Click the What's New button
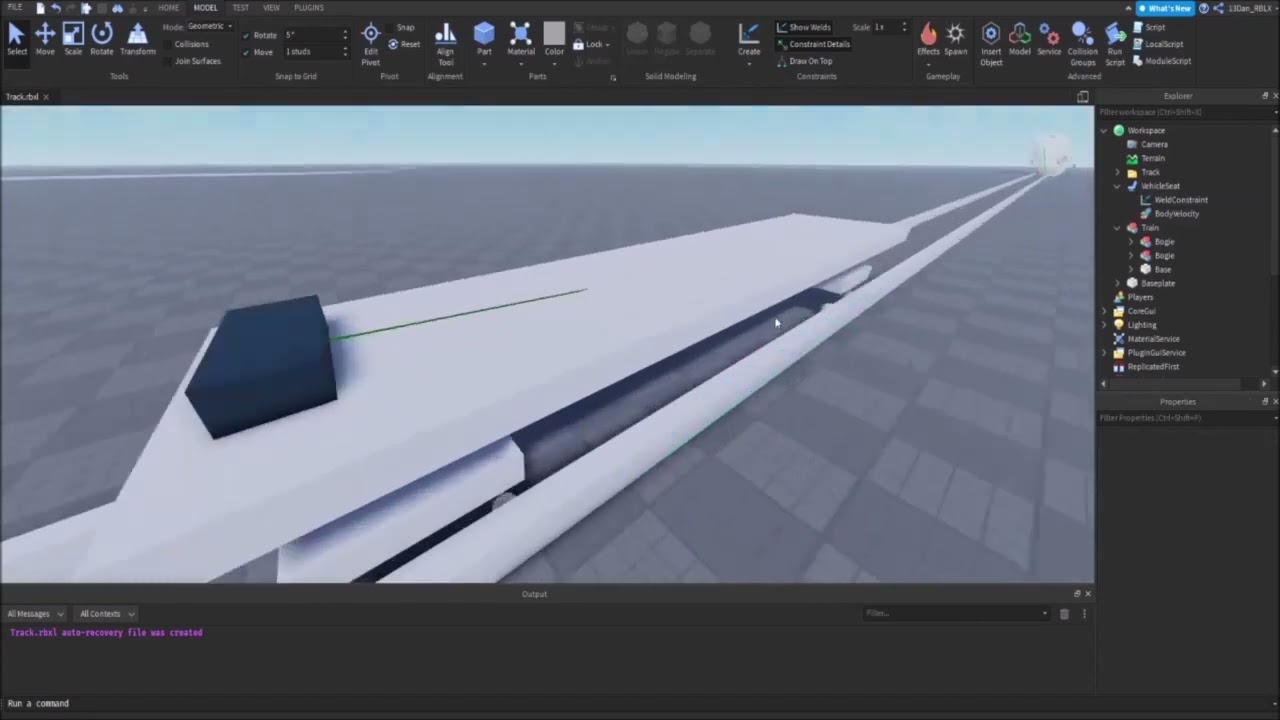This screenshot has height=720, width=1280. [1165, 8]
